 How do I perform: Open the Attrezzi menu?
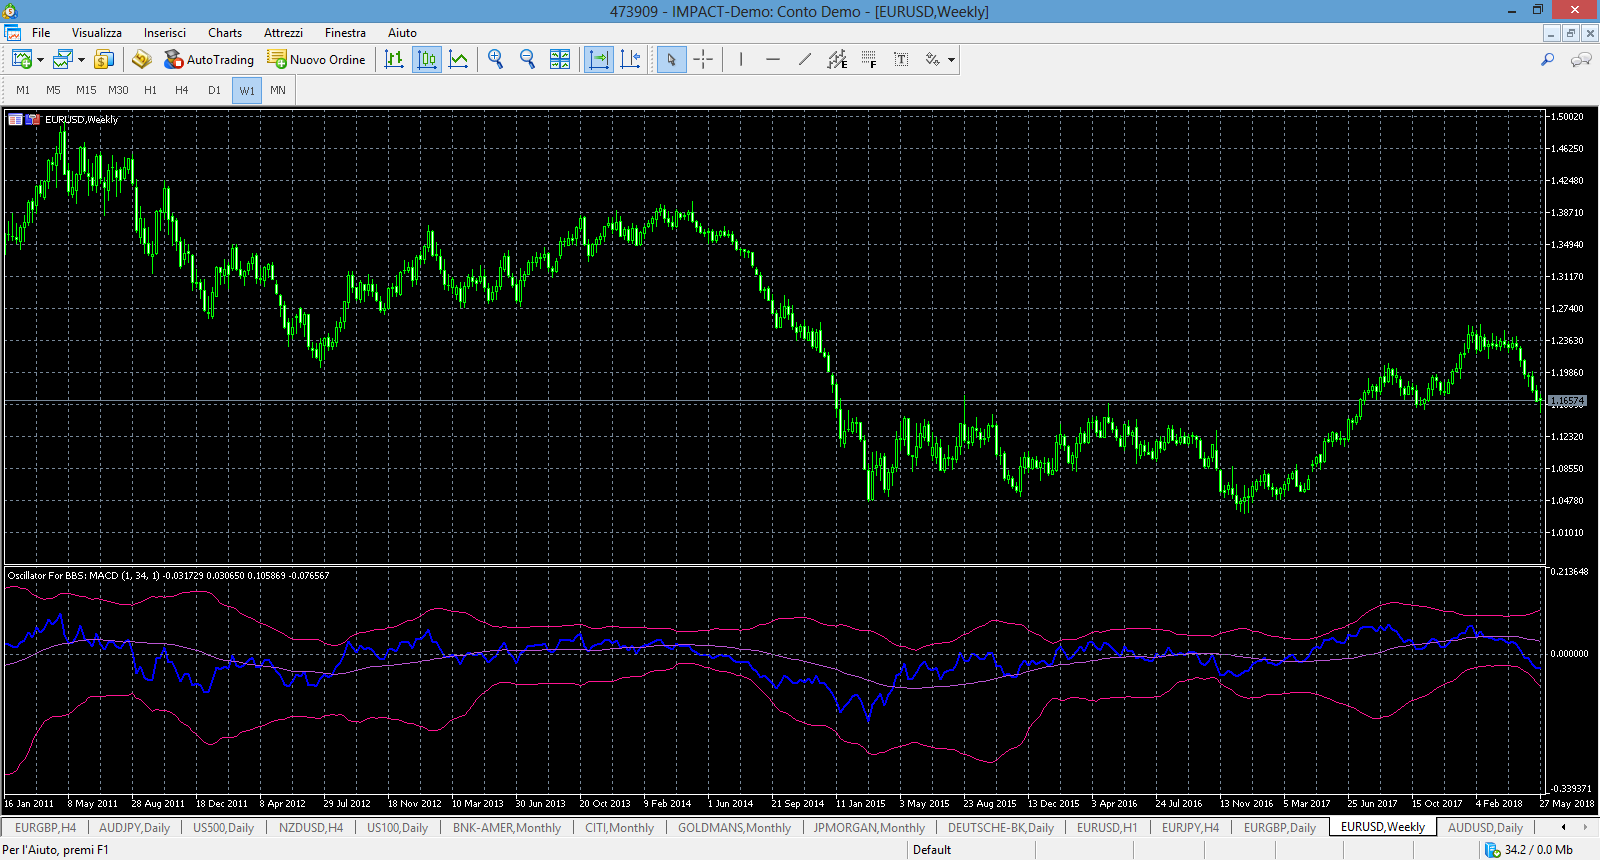[283, 33]
